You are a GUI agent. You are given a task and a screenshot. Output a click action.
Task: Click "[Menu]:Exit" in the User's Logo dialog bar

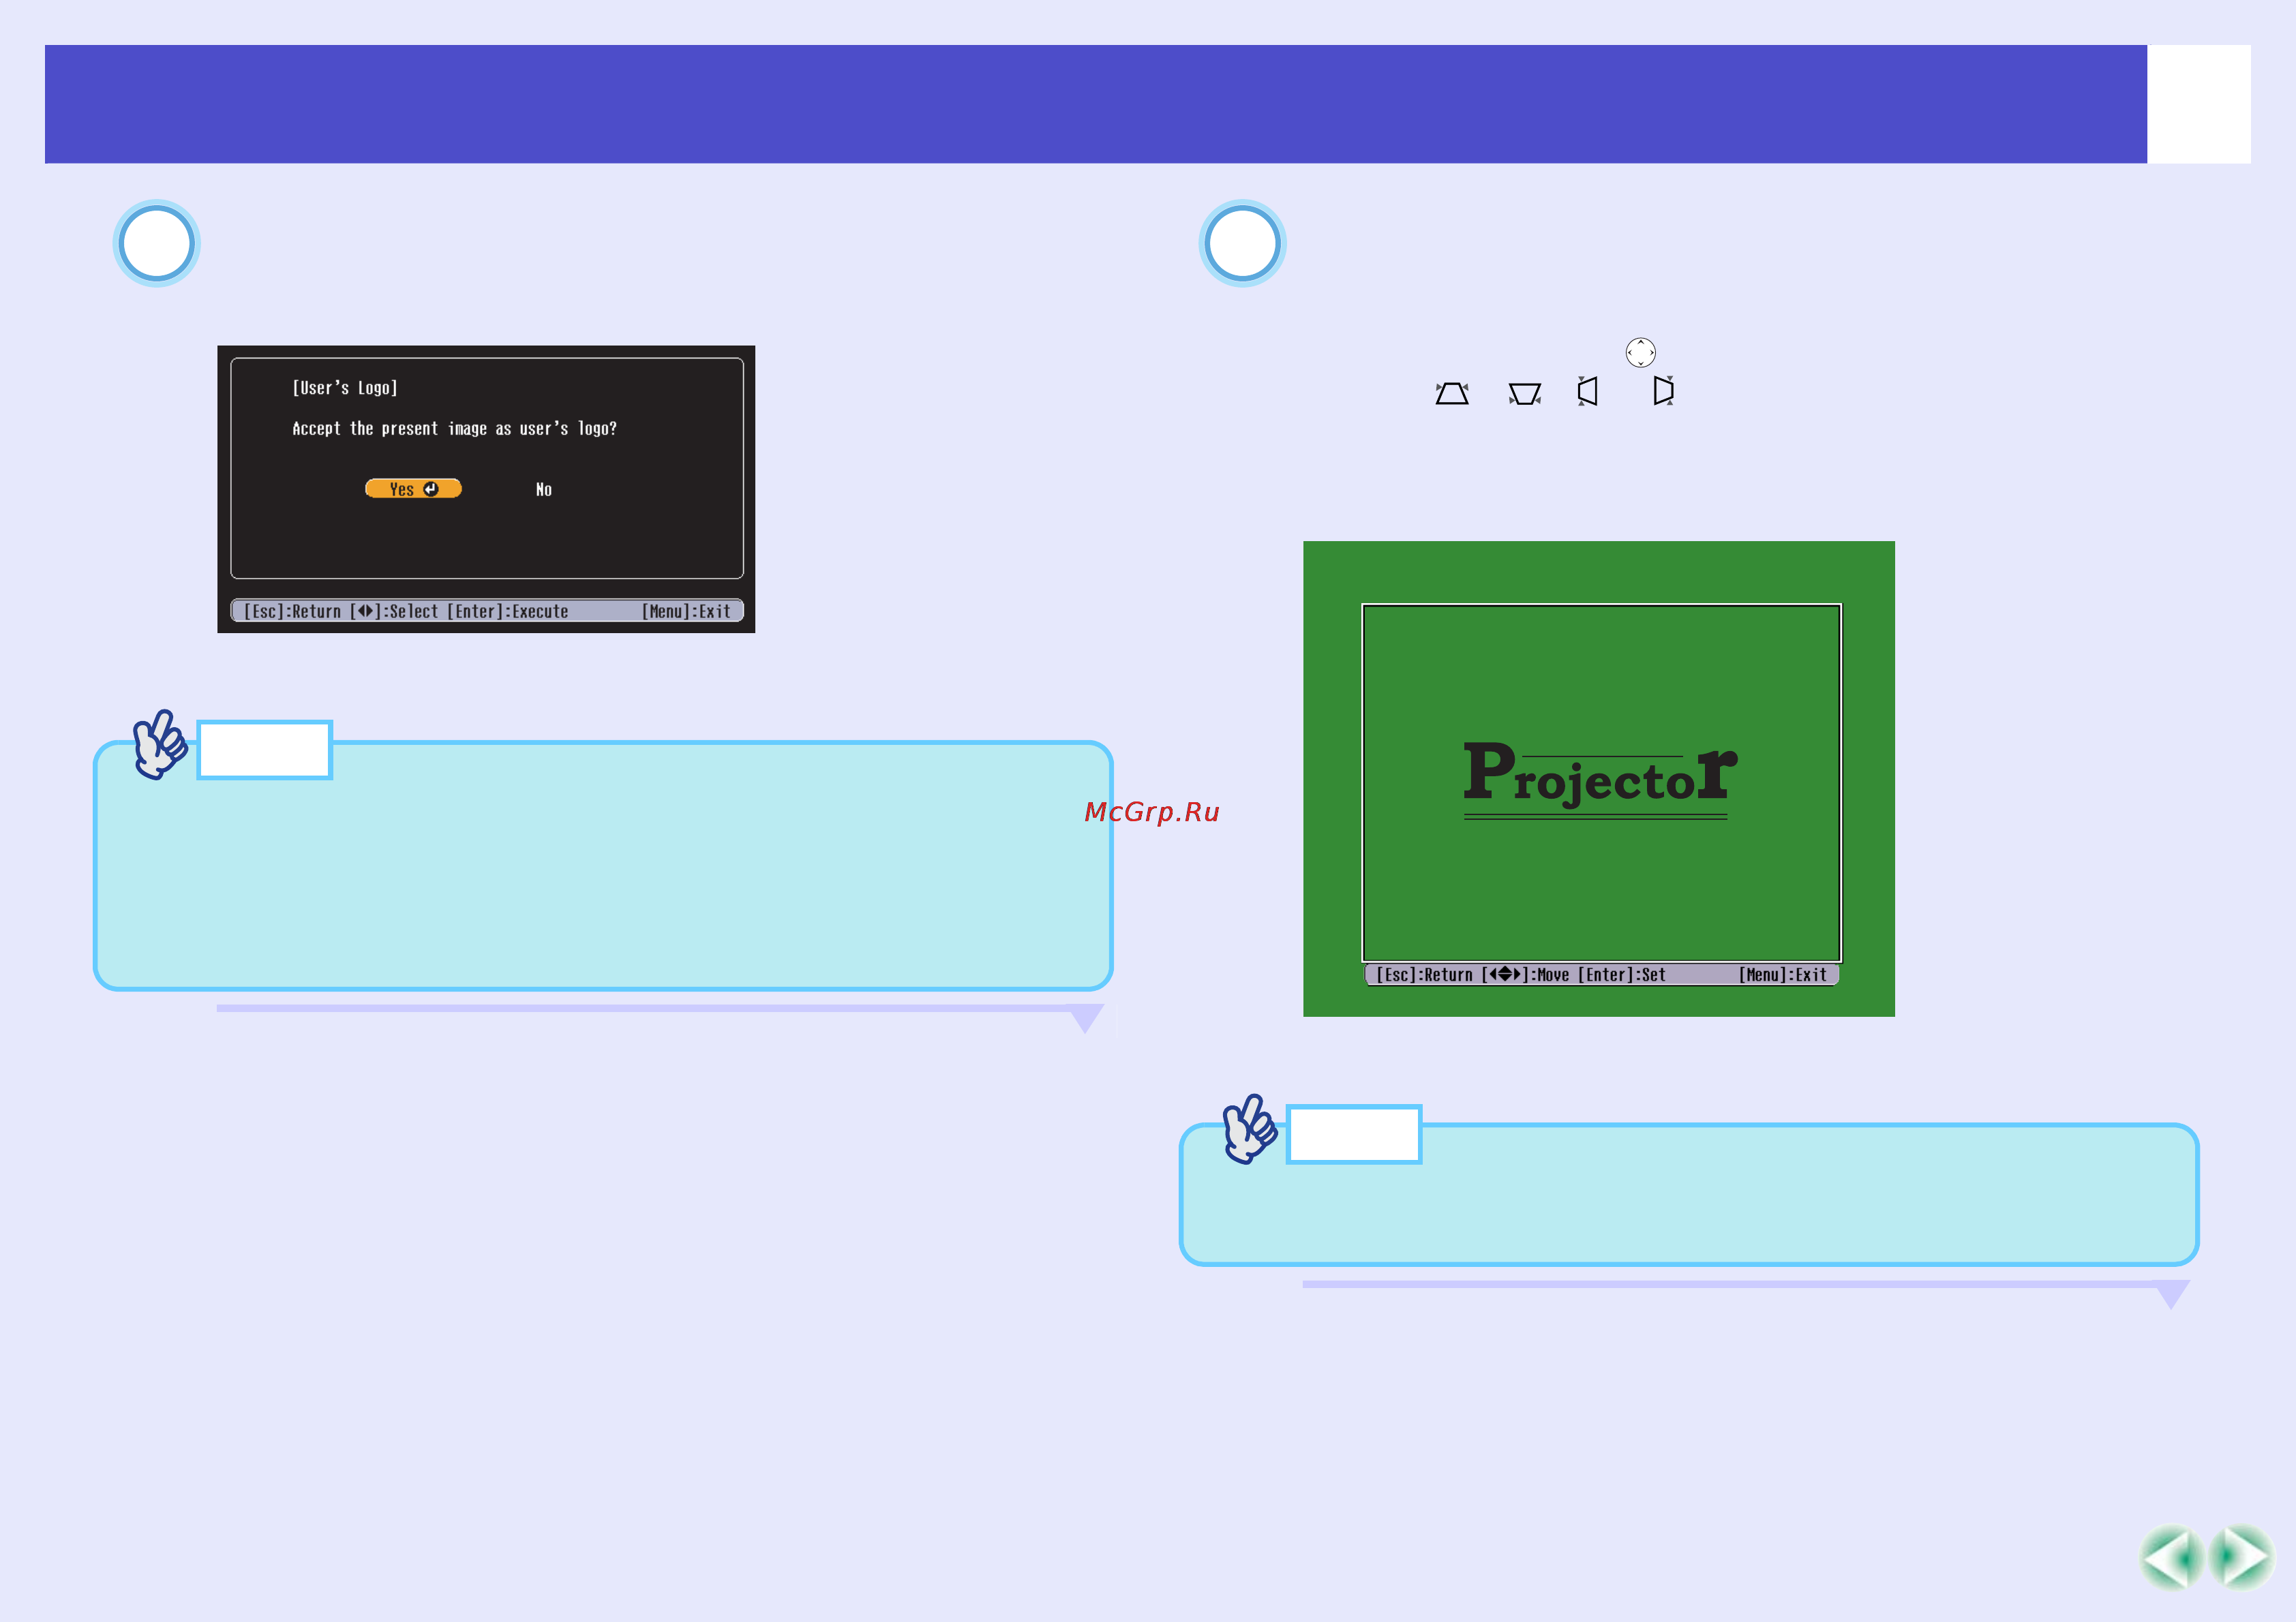(x=687, y=611)
